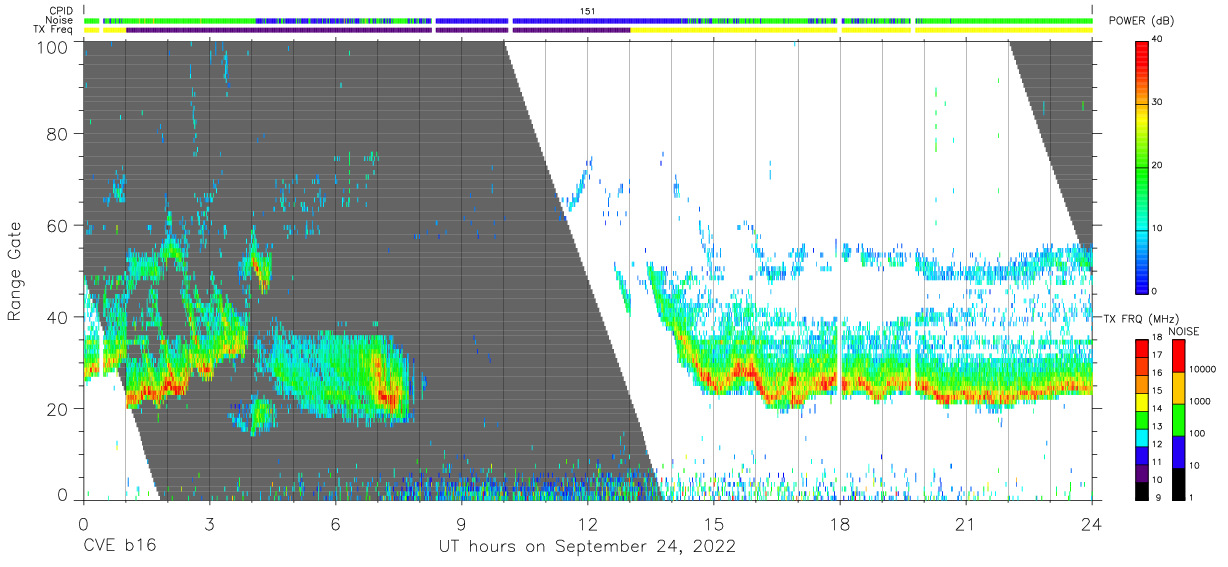Click the 24 tick on the UT hours axis
The image size is (1228, 567).
coord(1091,523)
